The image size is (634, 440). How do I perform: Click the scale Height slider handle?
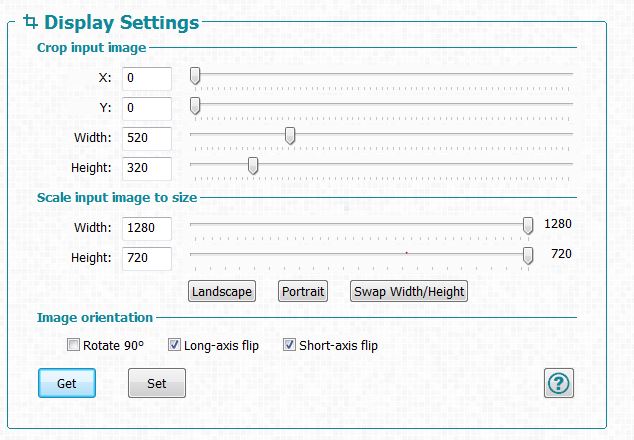(528, 256)
